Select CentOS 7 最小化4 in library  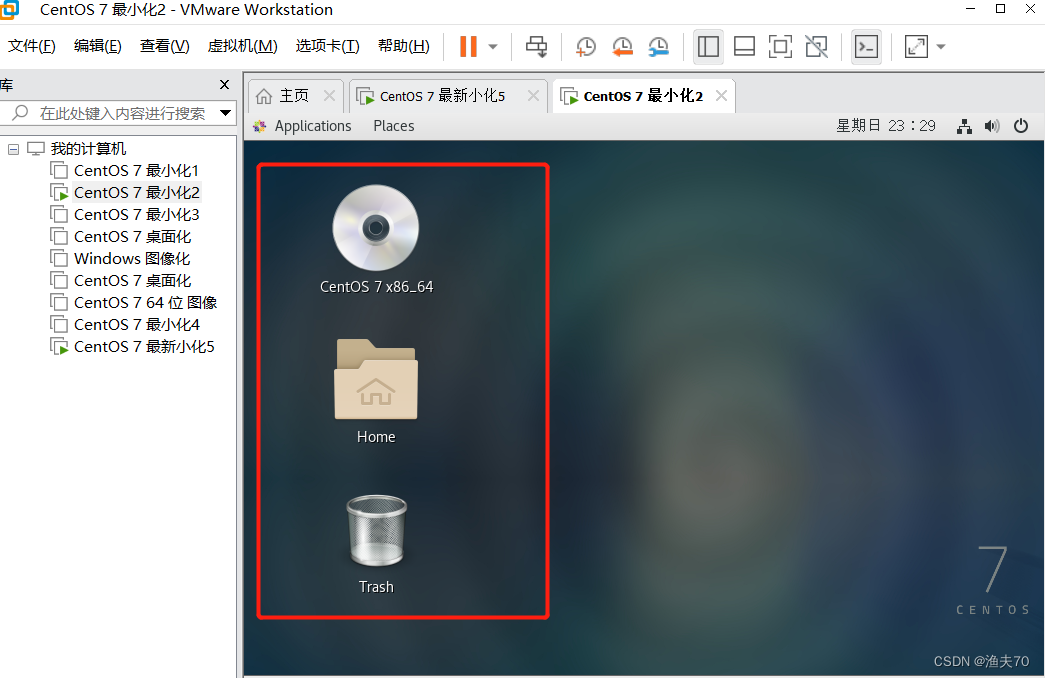[137, 325]
